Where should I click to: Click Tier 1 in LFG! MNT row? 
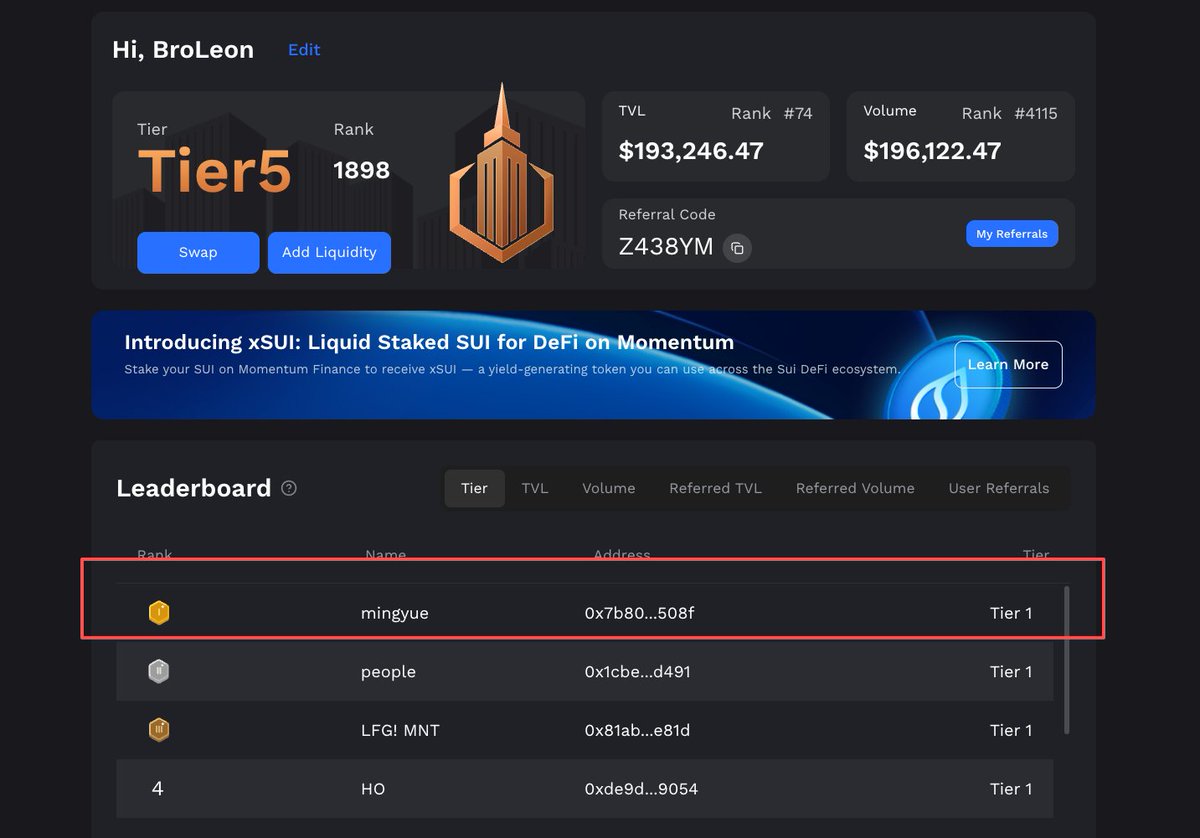(x=1011, y=730)
